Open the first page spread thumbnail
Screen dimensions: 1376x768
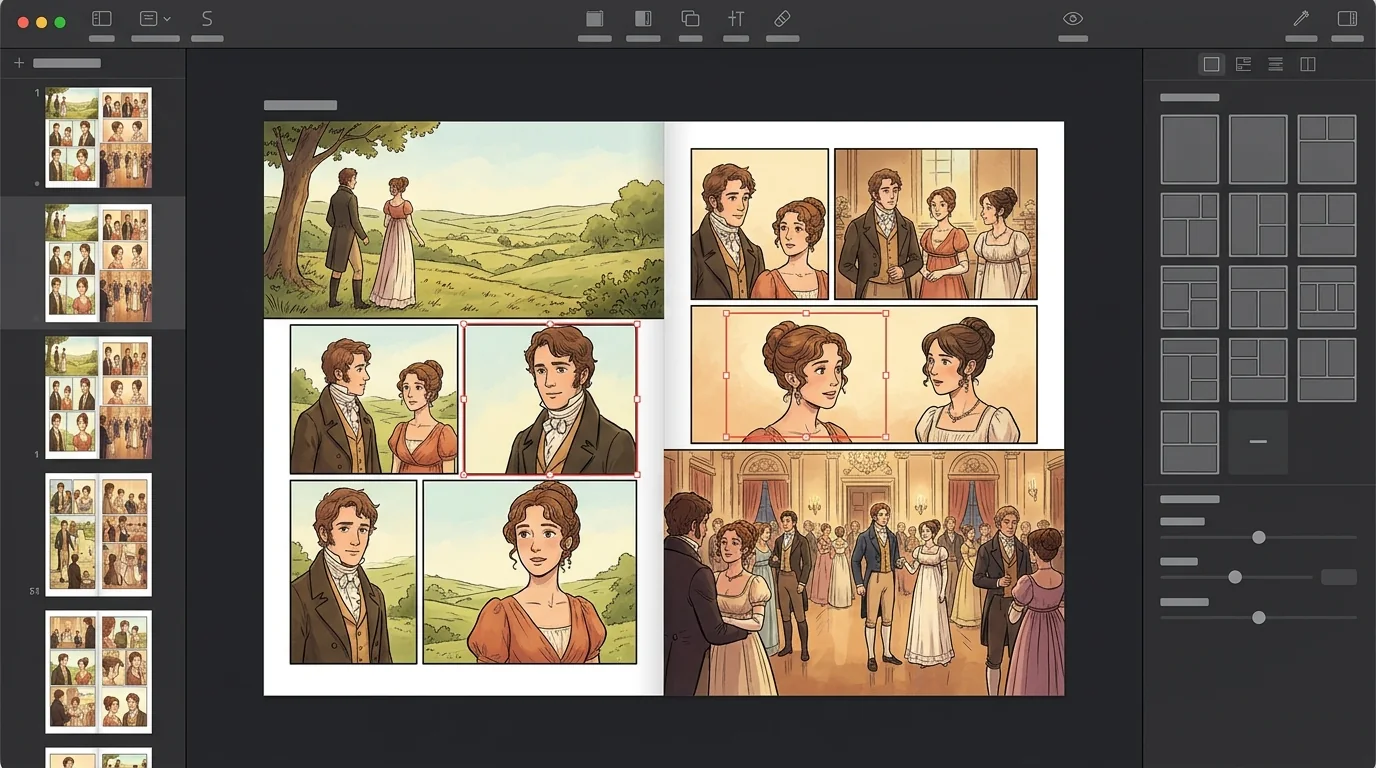[98, 138]
